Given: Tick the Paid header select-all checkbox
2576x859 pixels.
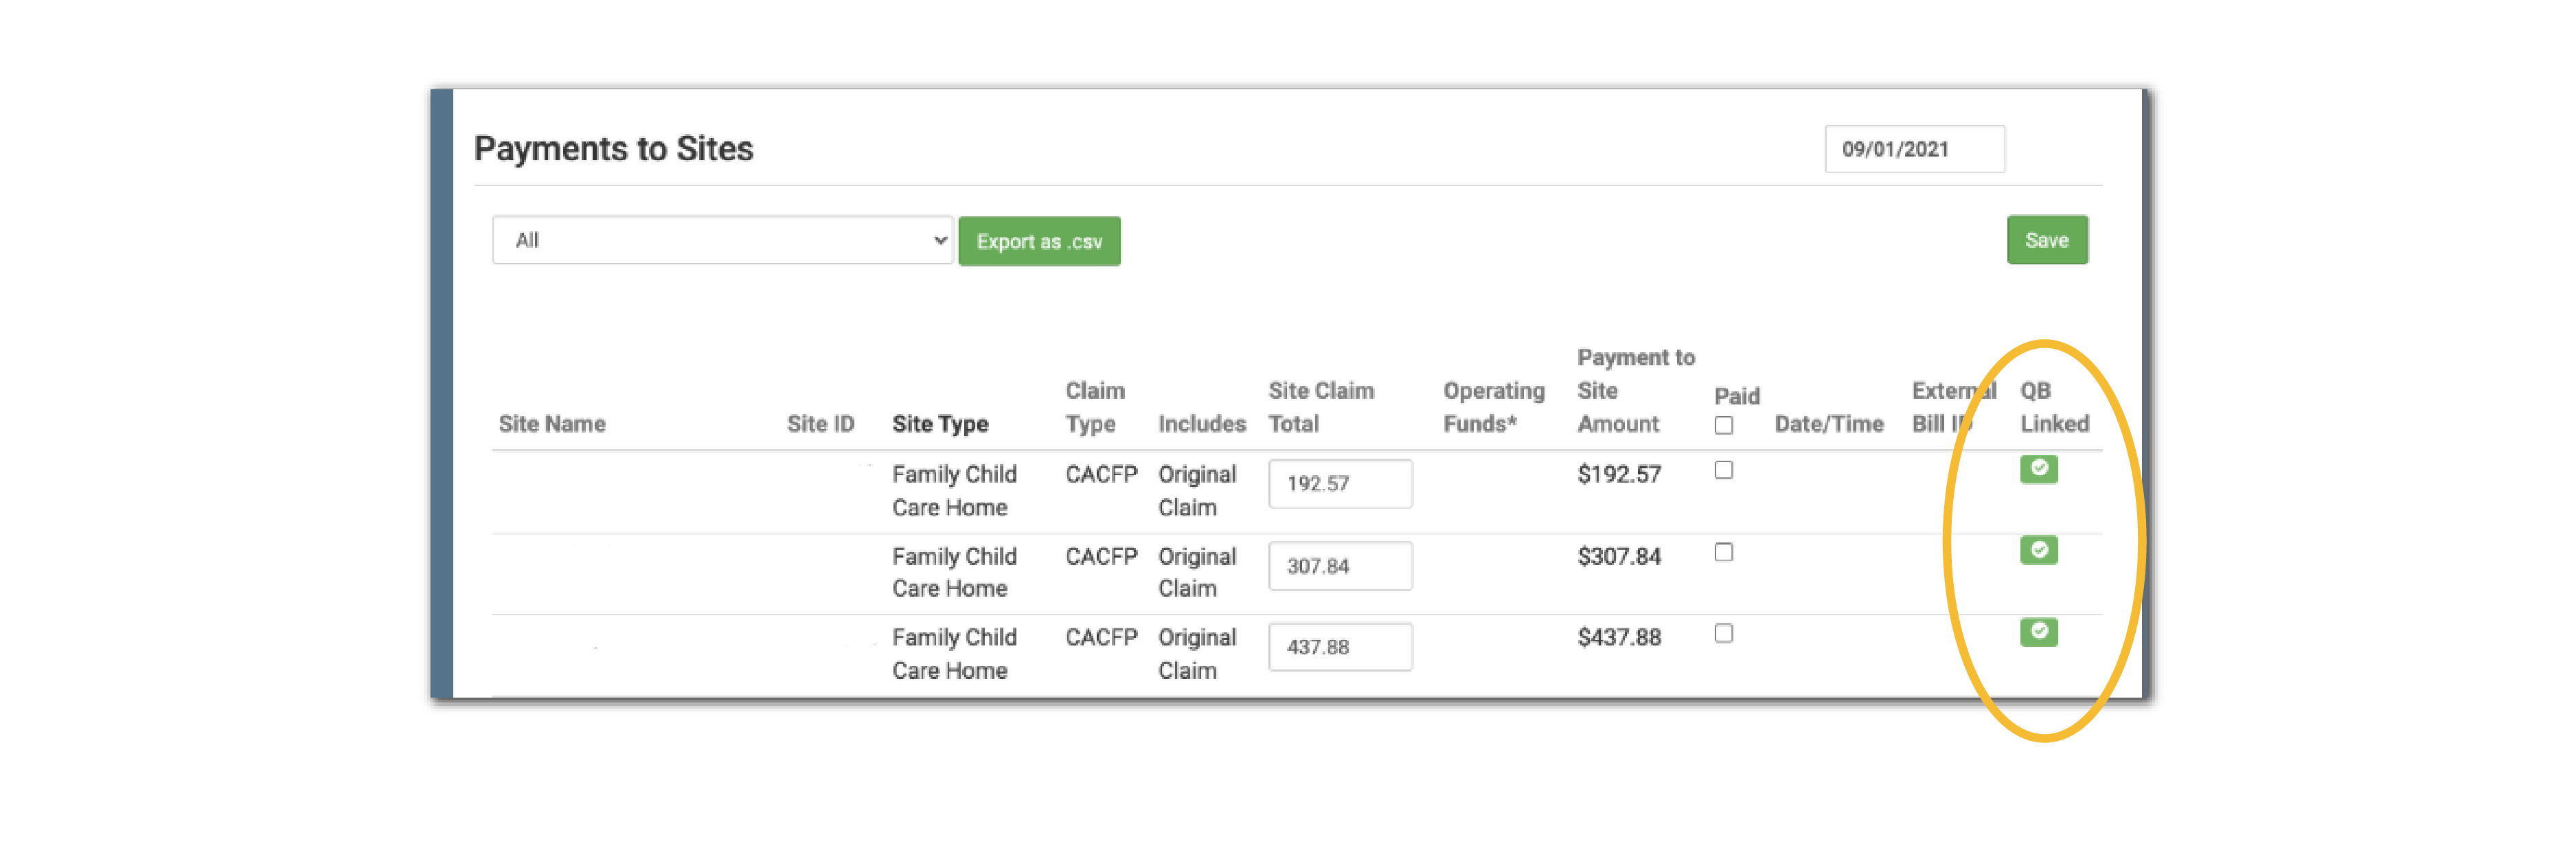Looking at the screenshot, I should (x=1723, y=425).
